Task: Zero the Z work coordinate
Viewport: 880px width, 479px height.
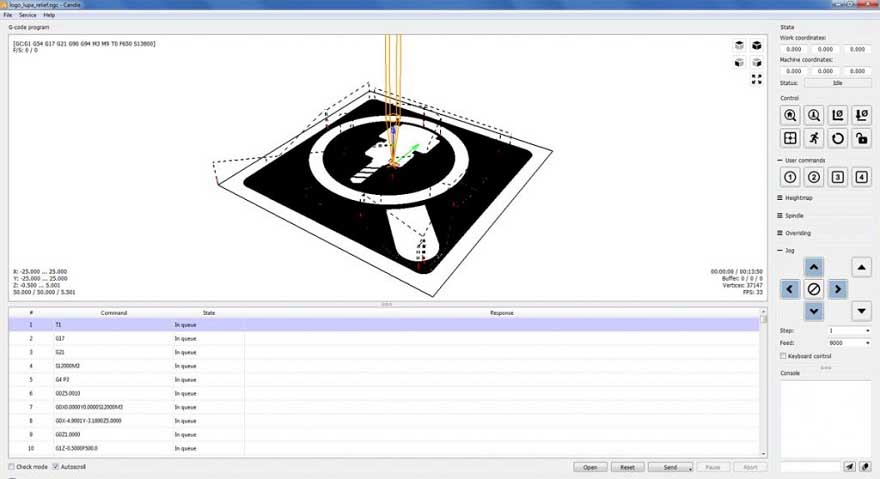Action: tap(861, 115)
